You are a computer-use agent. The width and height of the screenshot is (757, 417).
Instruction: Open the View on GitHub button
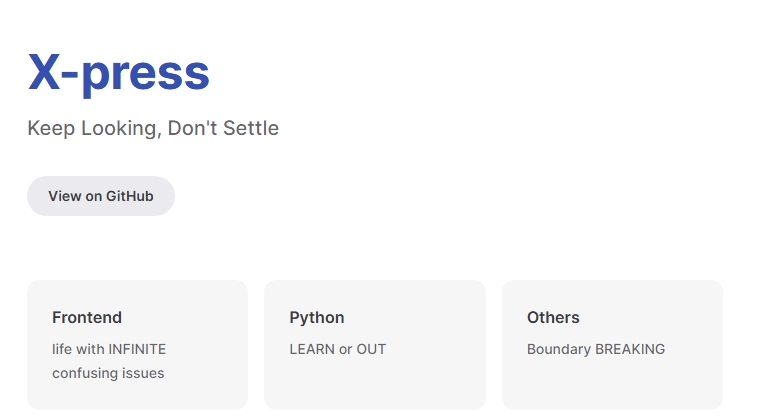(101, 196)
